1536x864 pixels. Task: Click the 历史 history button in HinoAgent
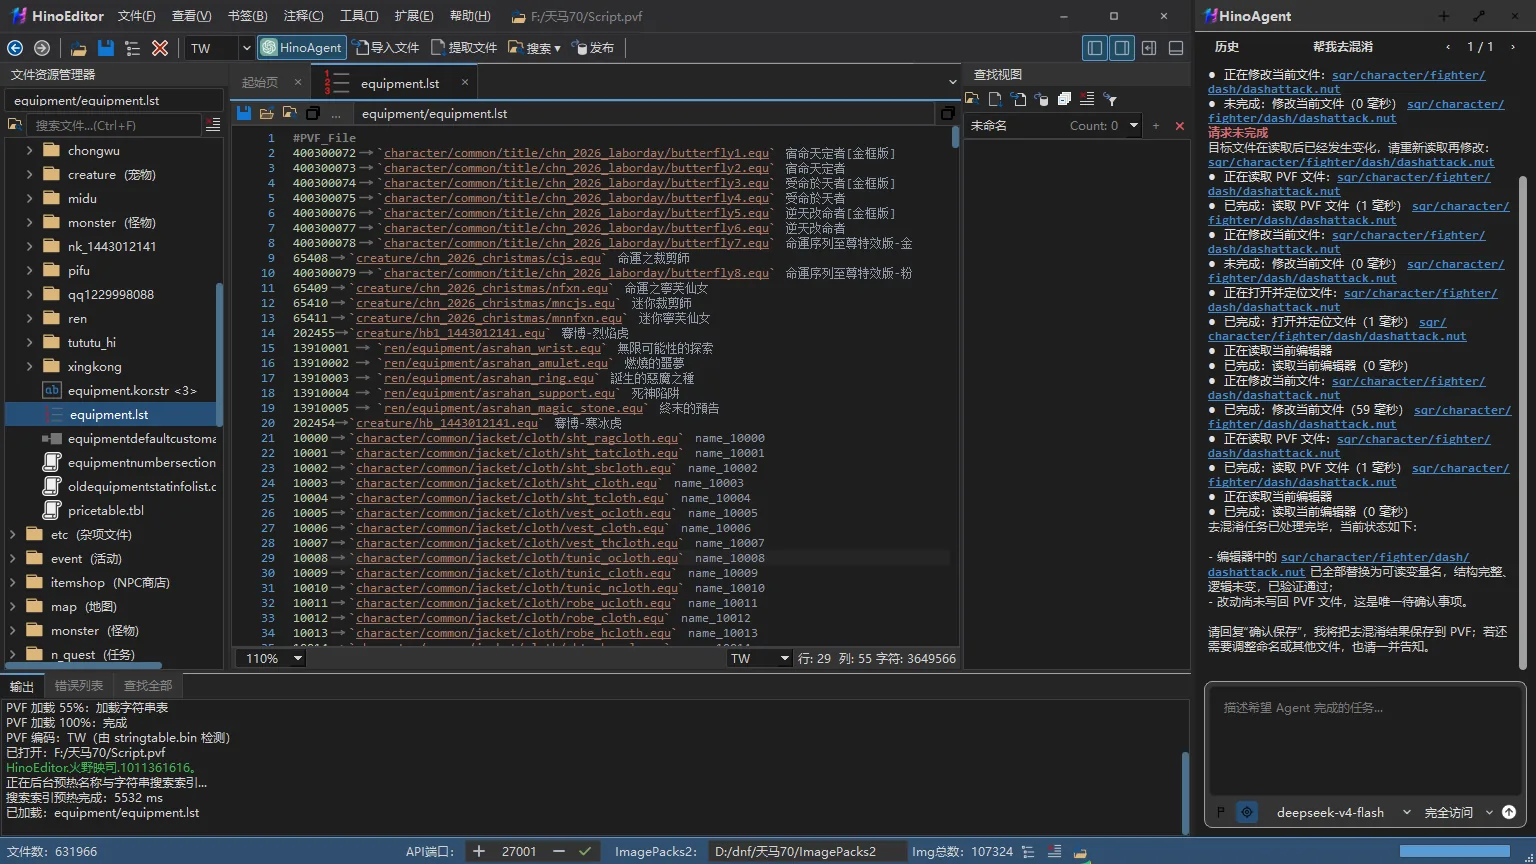click(x=1227, y=47)
